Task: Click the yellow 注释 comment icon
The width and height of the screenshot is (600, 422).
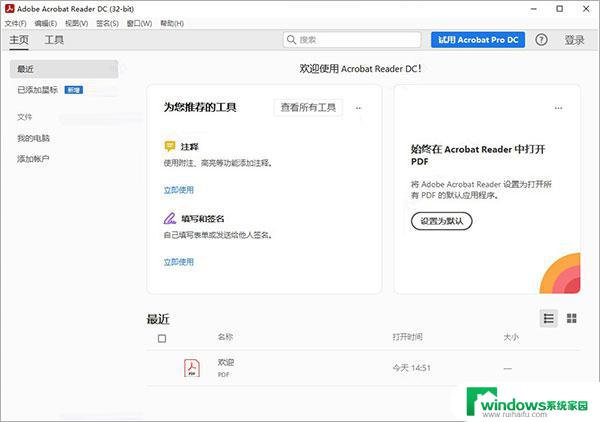Action: [170, 146]
